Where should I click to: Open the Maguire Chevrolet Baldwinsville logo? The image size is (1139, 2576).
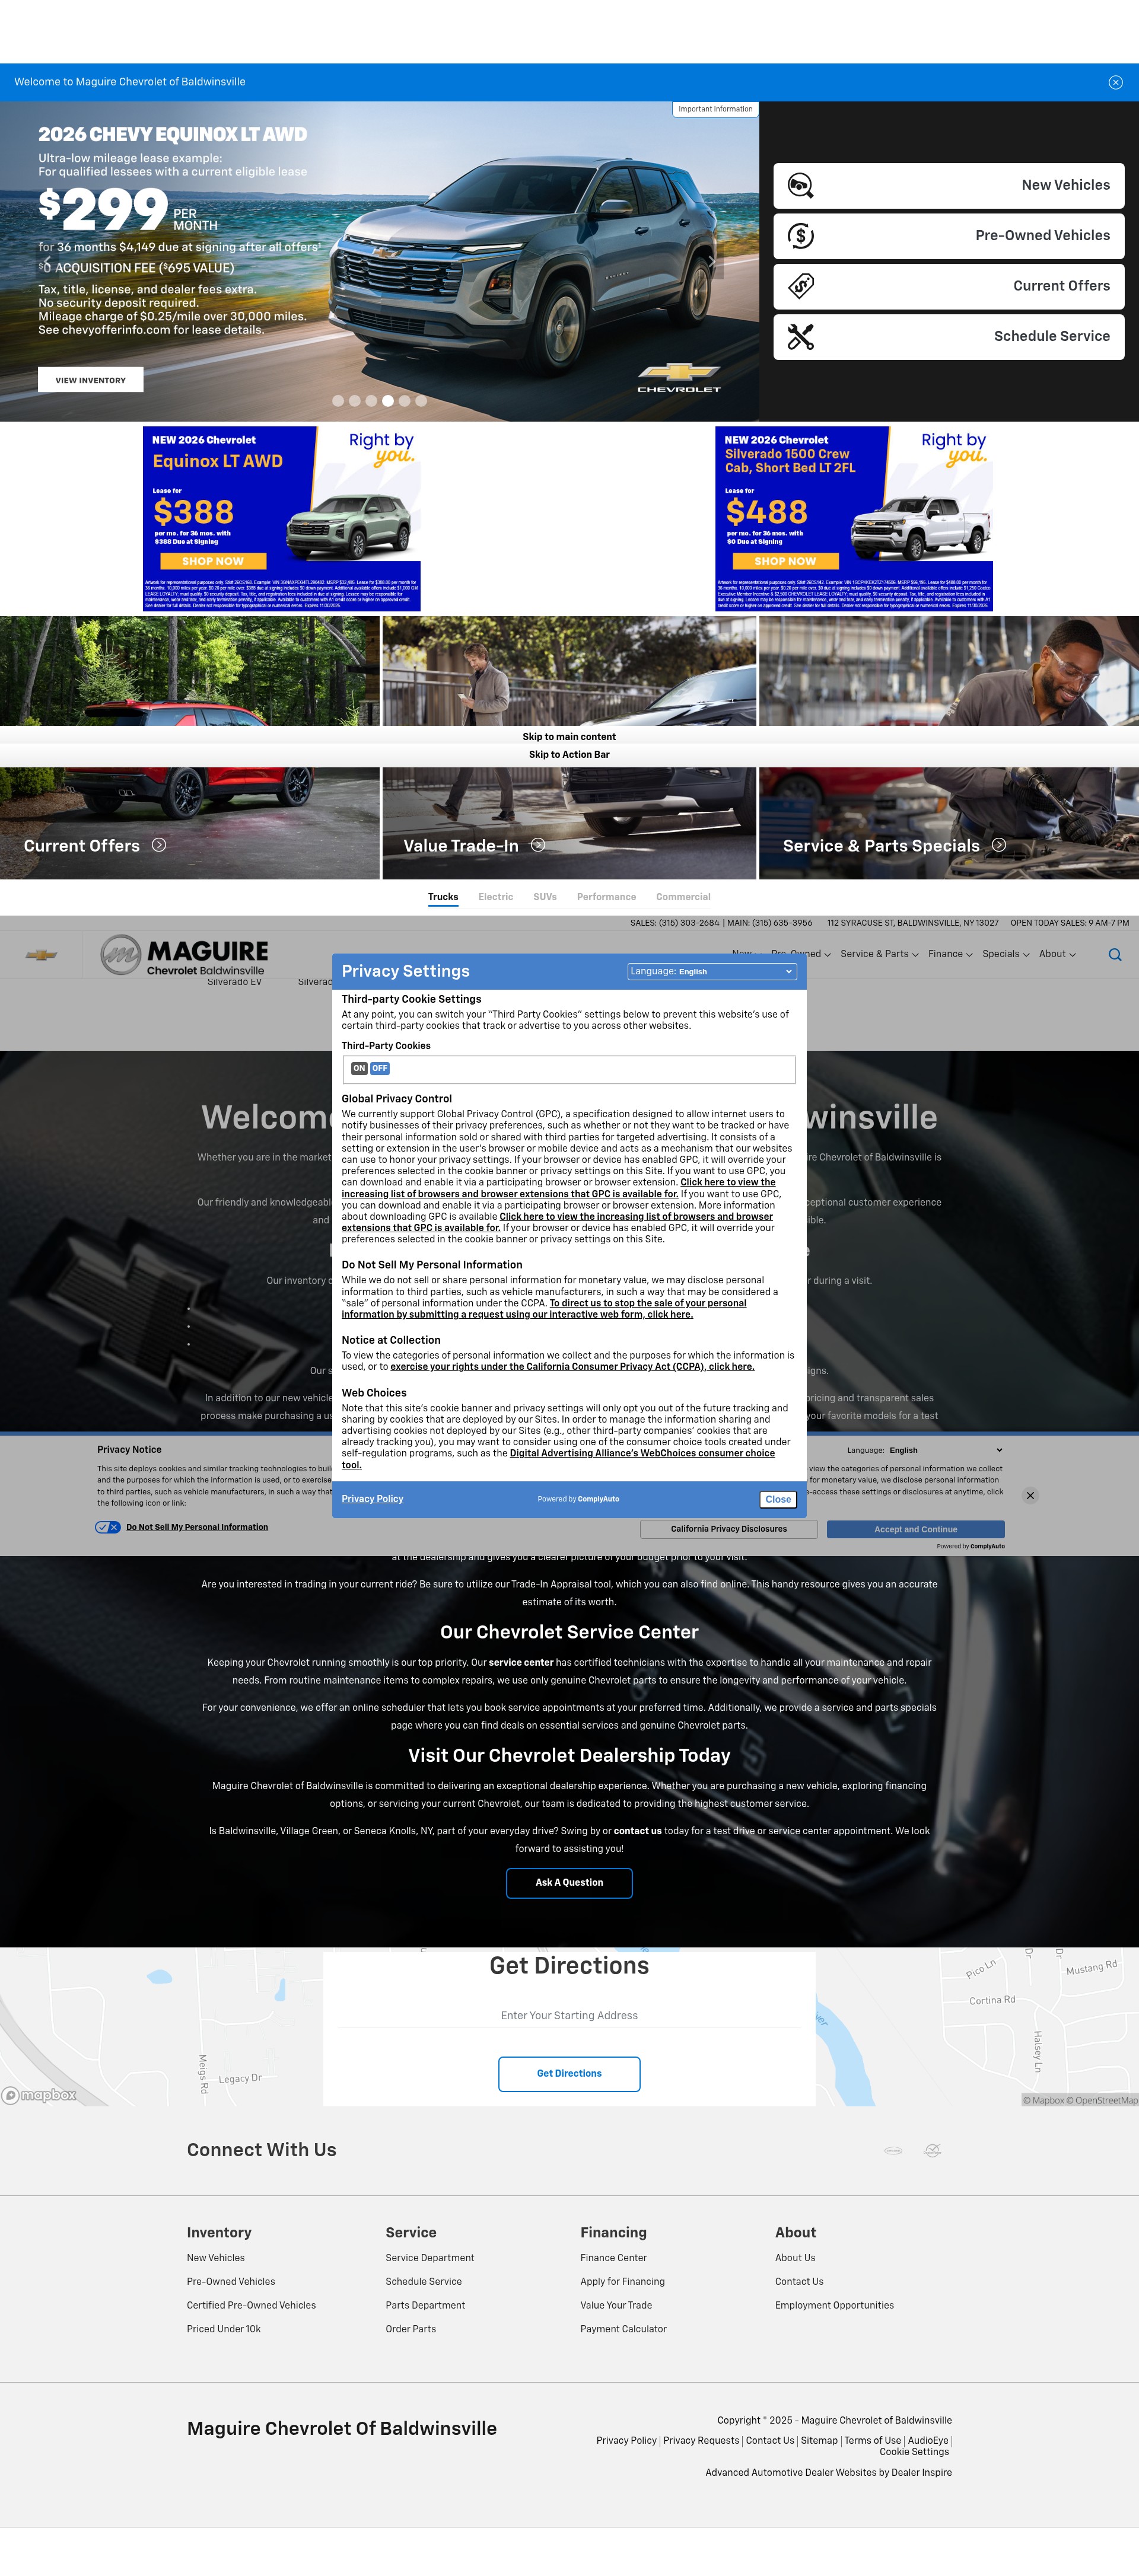[185, 955]
